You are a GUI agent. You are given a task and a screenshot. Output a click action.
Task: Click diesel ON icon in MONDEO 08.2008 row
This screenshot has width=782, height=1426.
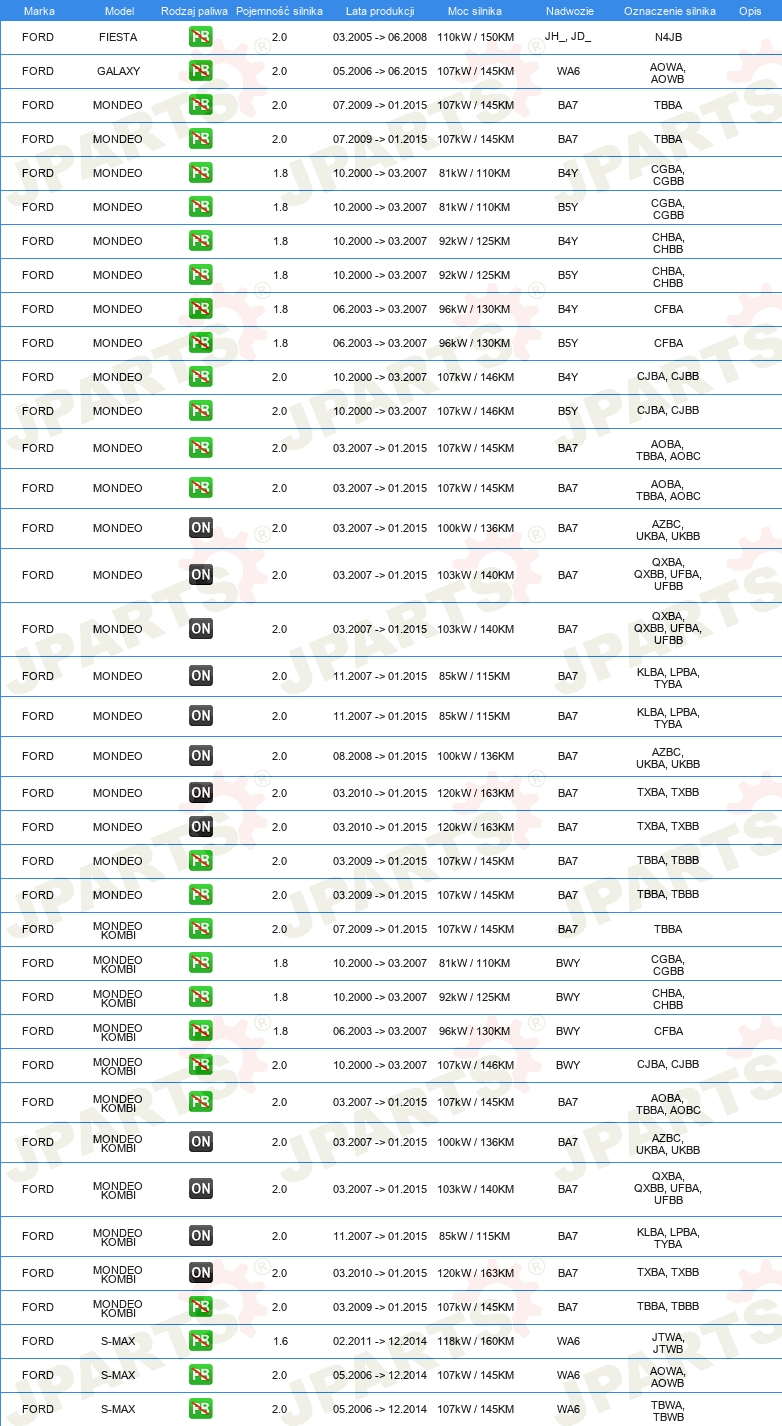click(x=200, y=756)
